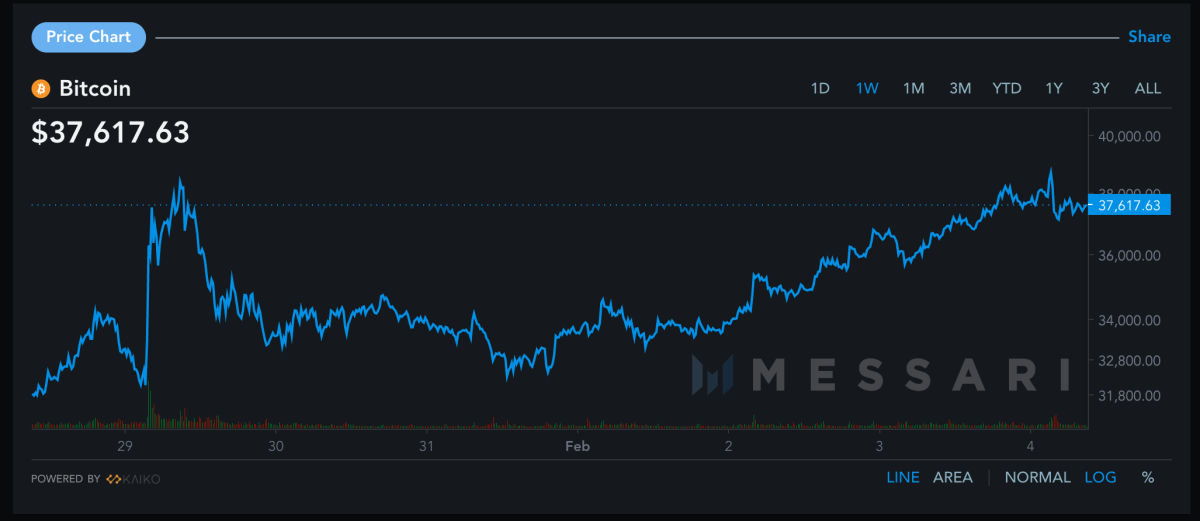Switch chart to 1M range
The image size is (1200, 521).
[913, 88]
